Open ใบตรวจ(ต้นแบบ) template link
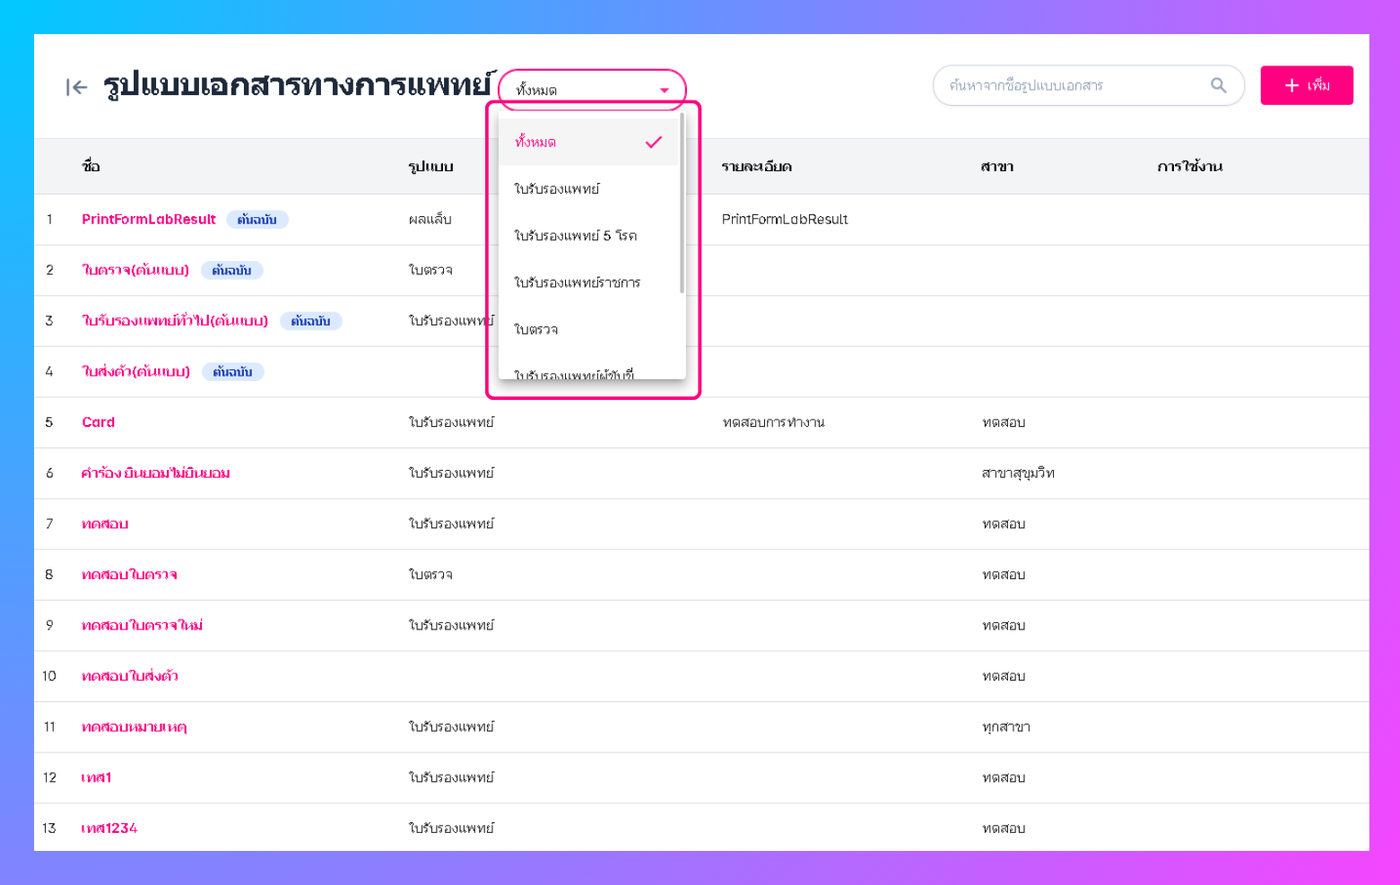The image size is (1400, 885). point(136,270)
